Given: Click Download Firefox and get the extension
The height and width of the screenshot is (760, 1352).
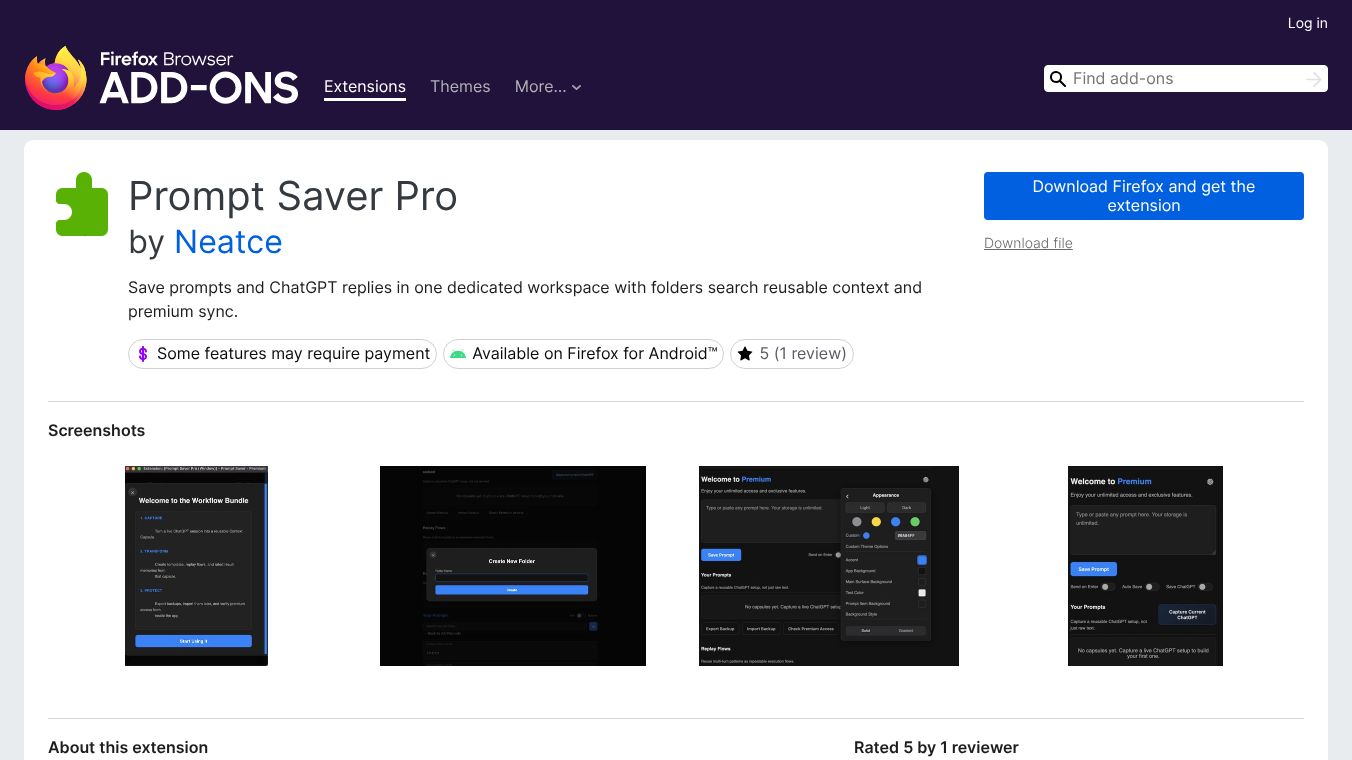Looking at the screenshot, I should pyautogui.click(x=1144, y=196).
